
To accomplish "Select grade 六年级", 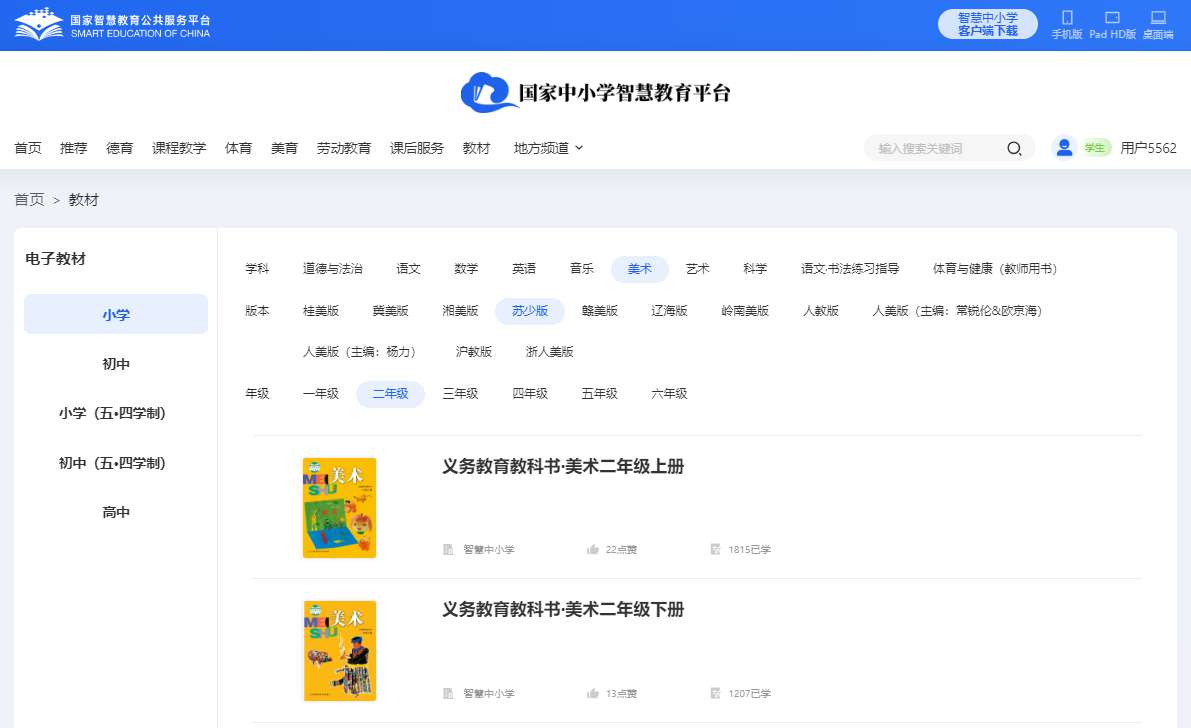I will 669,394.
